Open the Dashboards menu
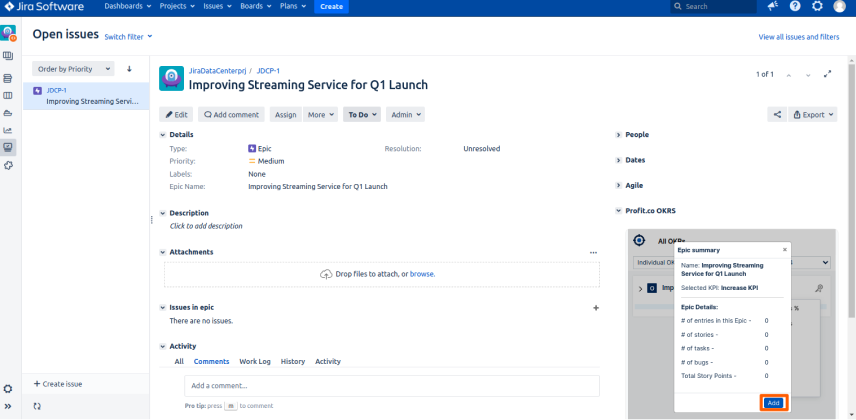Image resolution: width=856 pixels, height=420 pixels. click(x=128, y=7)
